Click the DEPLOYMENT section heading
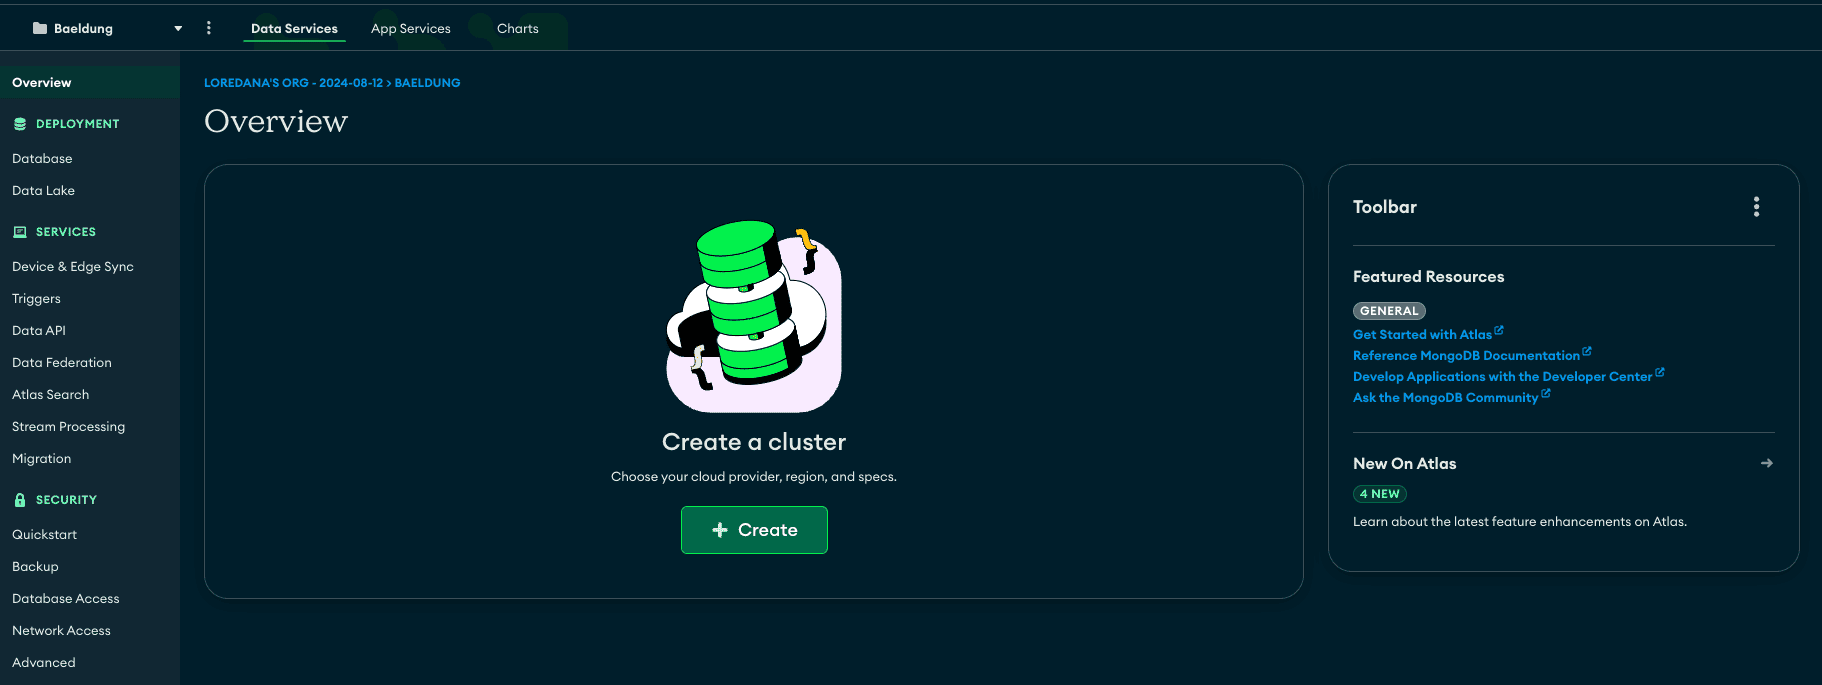1822x685 pixels. click(x=77, y=124)
